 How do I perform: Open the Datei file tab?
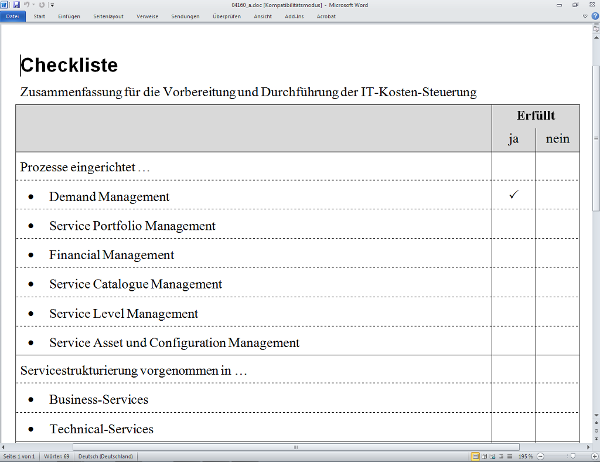[x=13, y=17]
